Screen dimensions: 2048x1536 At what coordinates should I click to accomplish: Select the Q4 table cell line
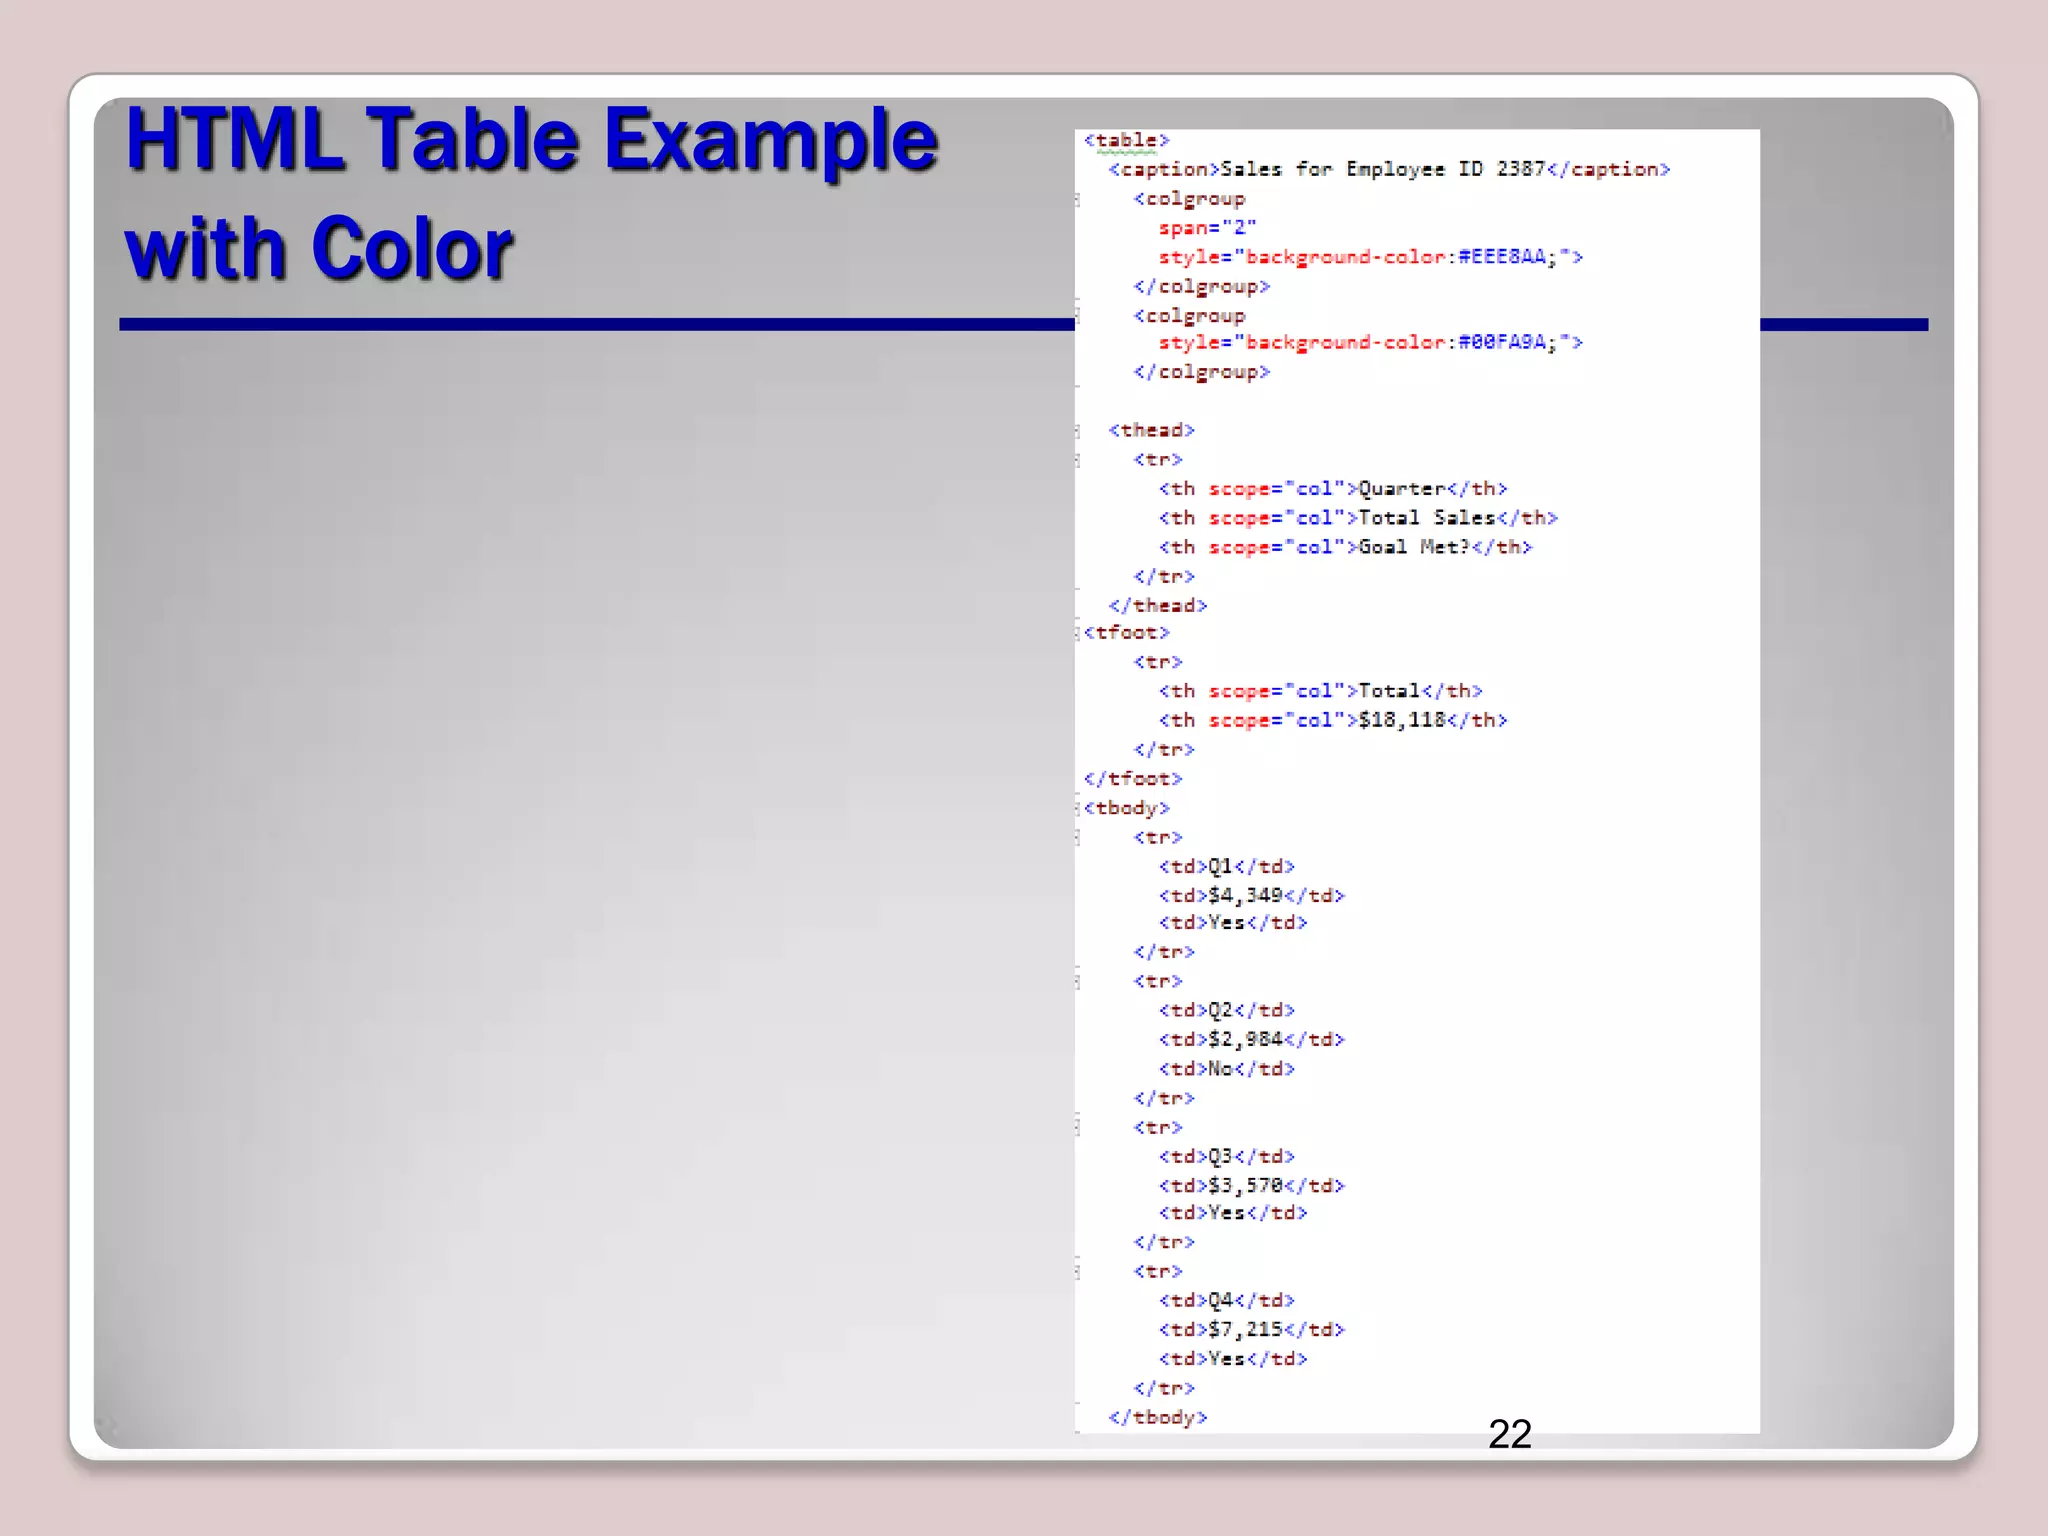(1226, 1300)
